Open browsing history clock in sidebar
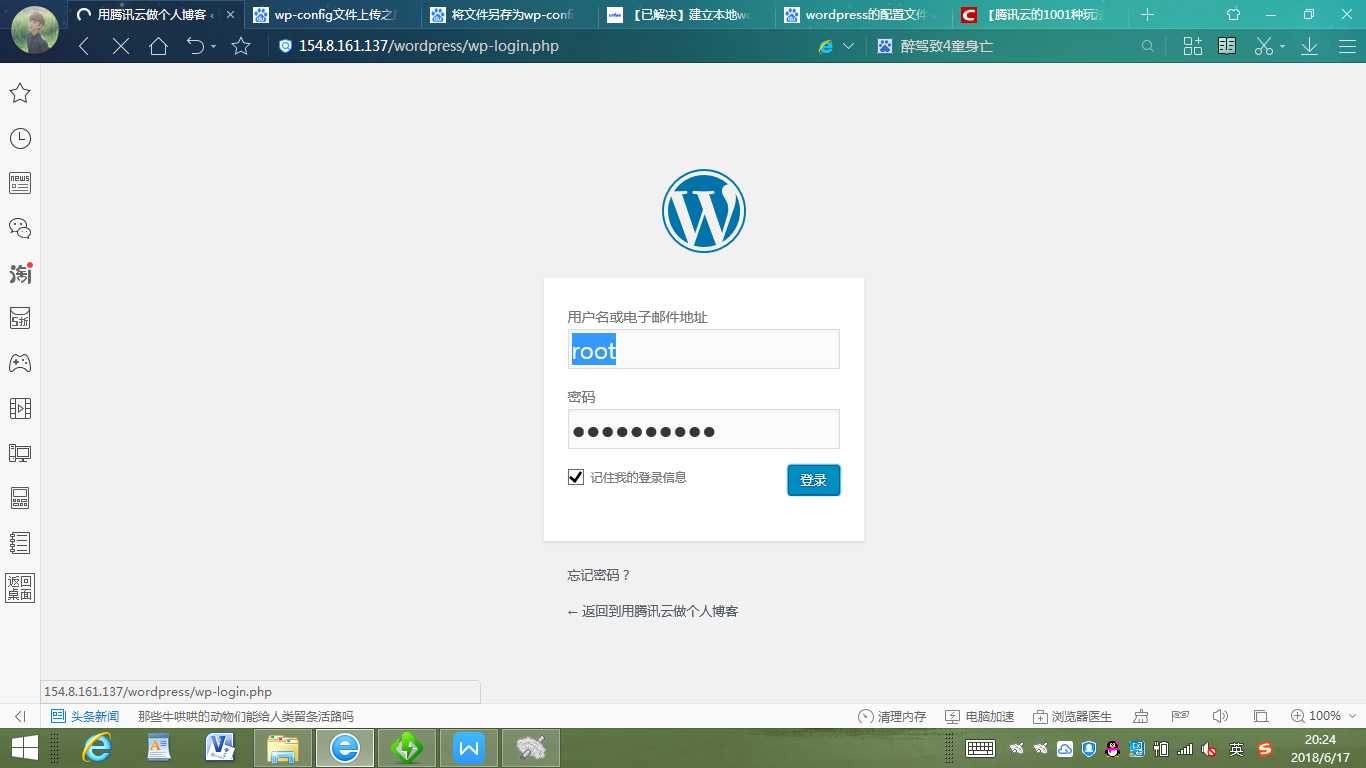The image size is (1366, 768). click(x=20, y=138)
